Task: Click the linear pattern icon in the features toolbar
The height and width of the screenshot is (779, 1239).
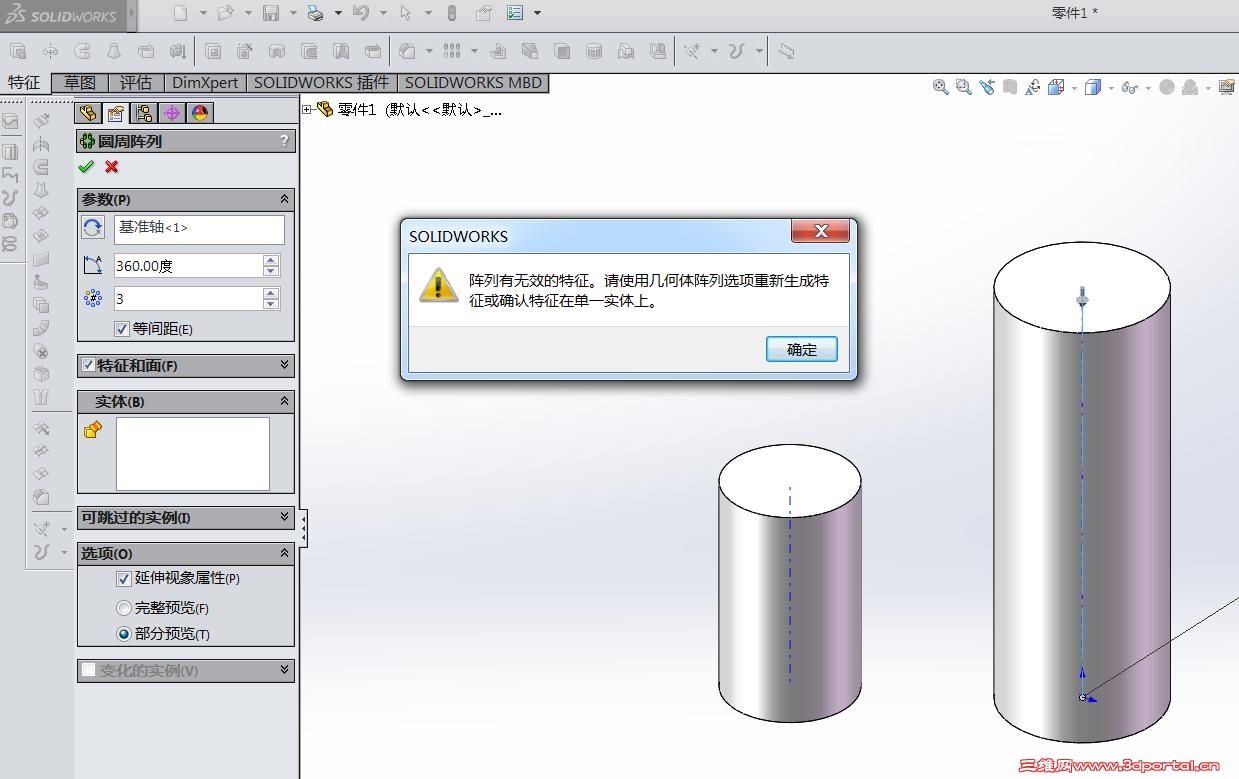Action: pyautogui.click(x=452, y=50)
